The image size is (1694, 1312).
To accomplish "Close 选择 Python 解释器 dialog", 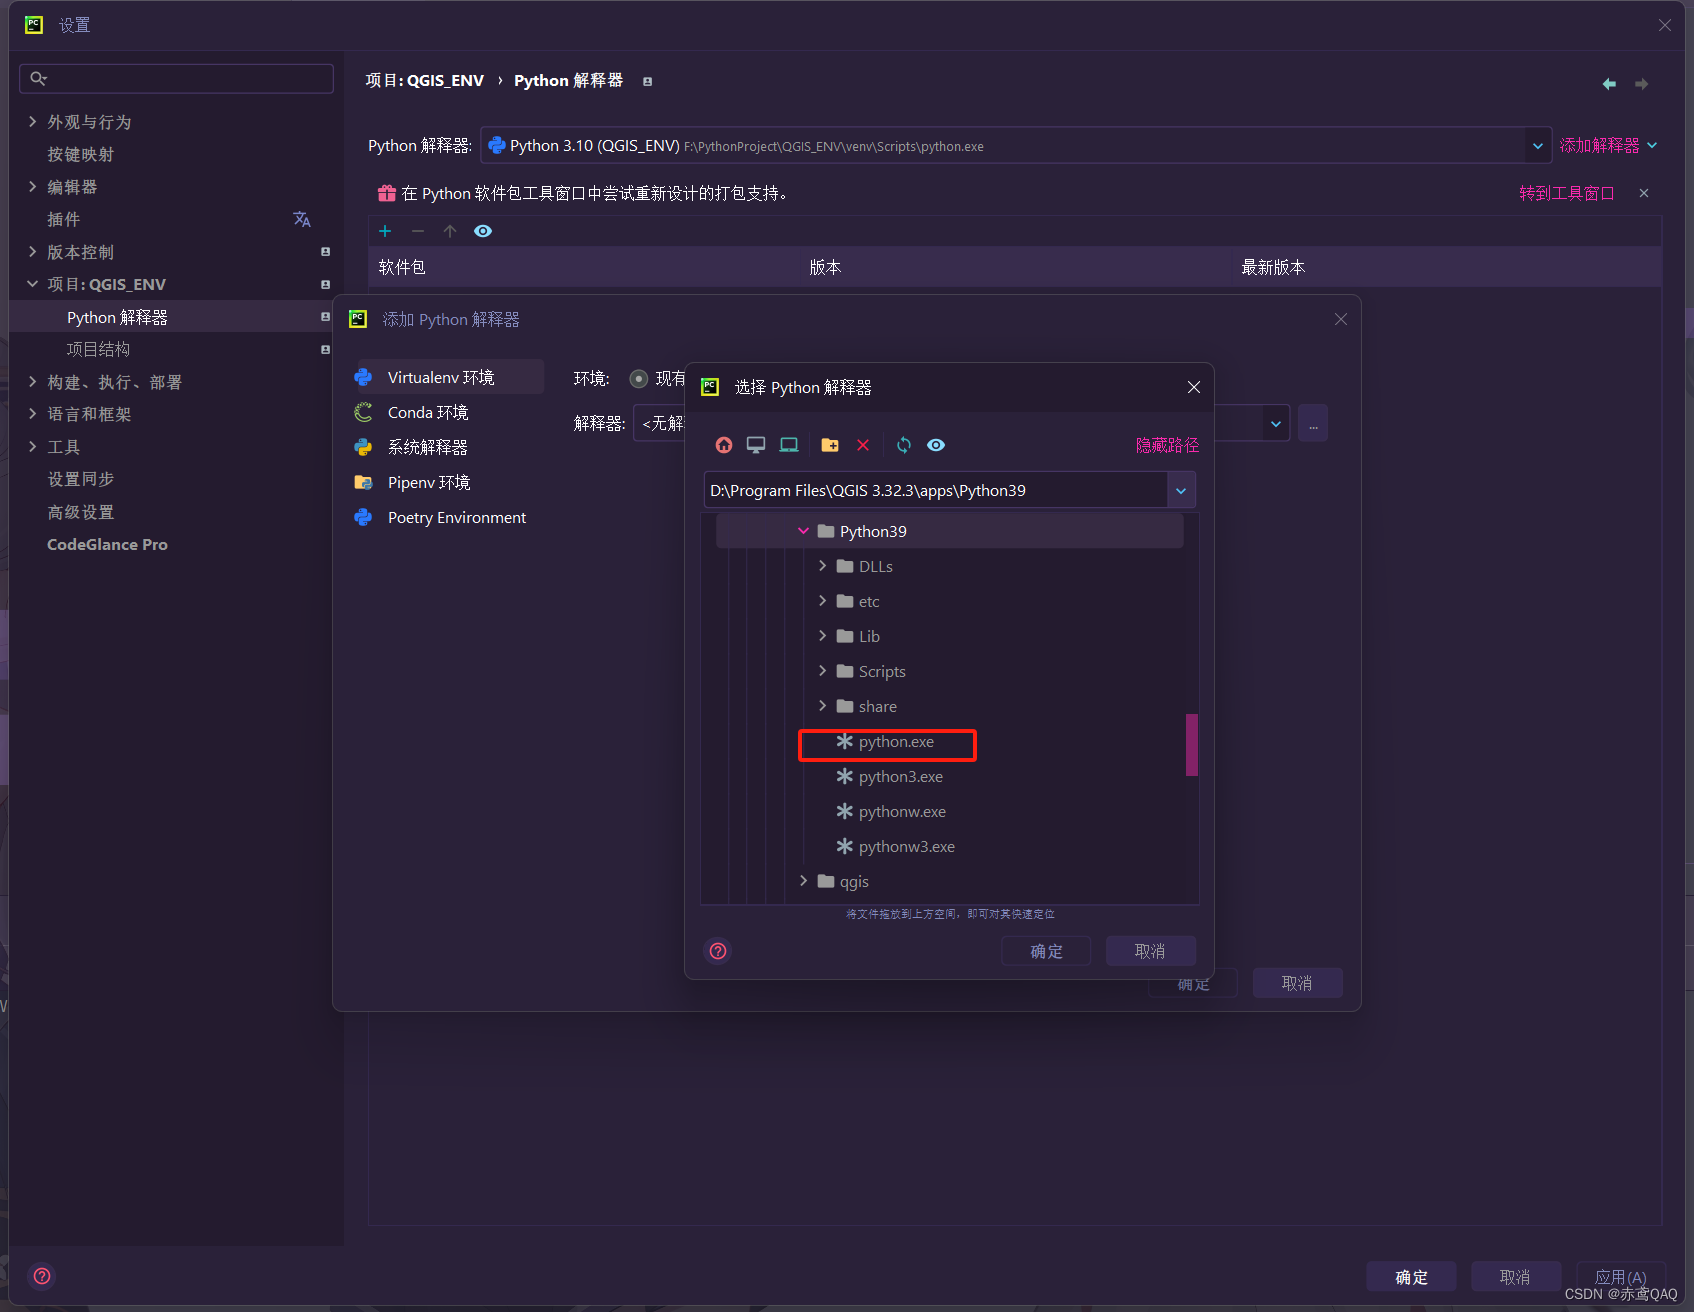I will click(1194, 387).
